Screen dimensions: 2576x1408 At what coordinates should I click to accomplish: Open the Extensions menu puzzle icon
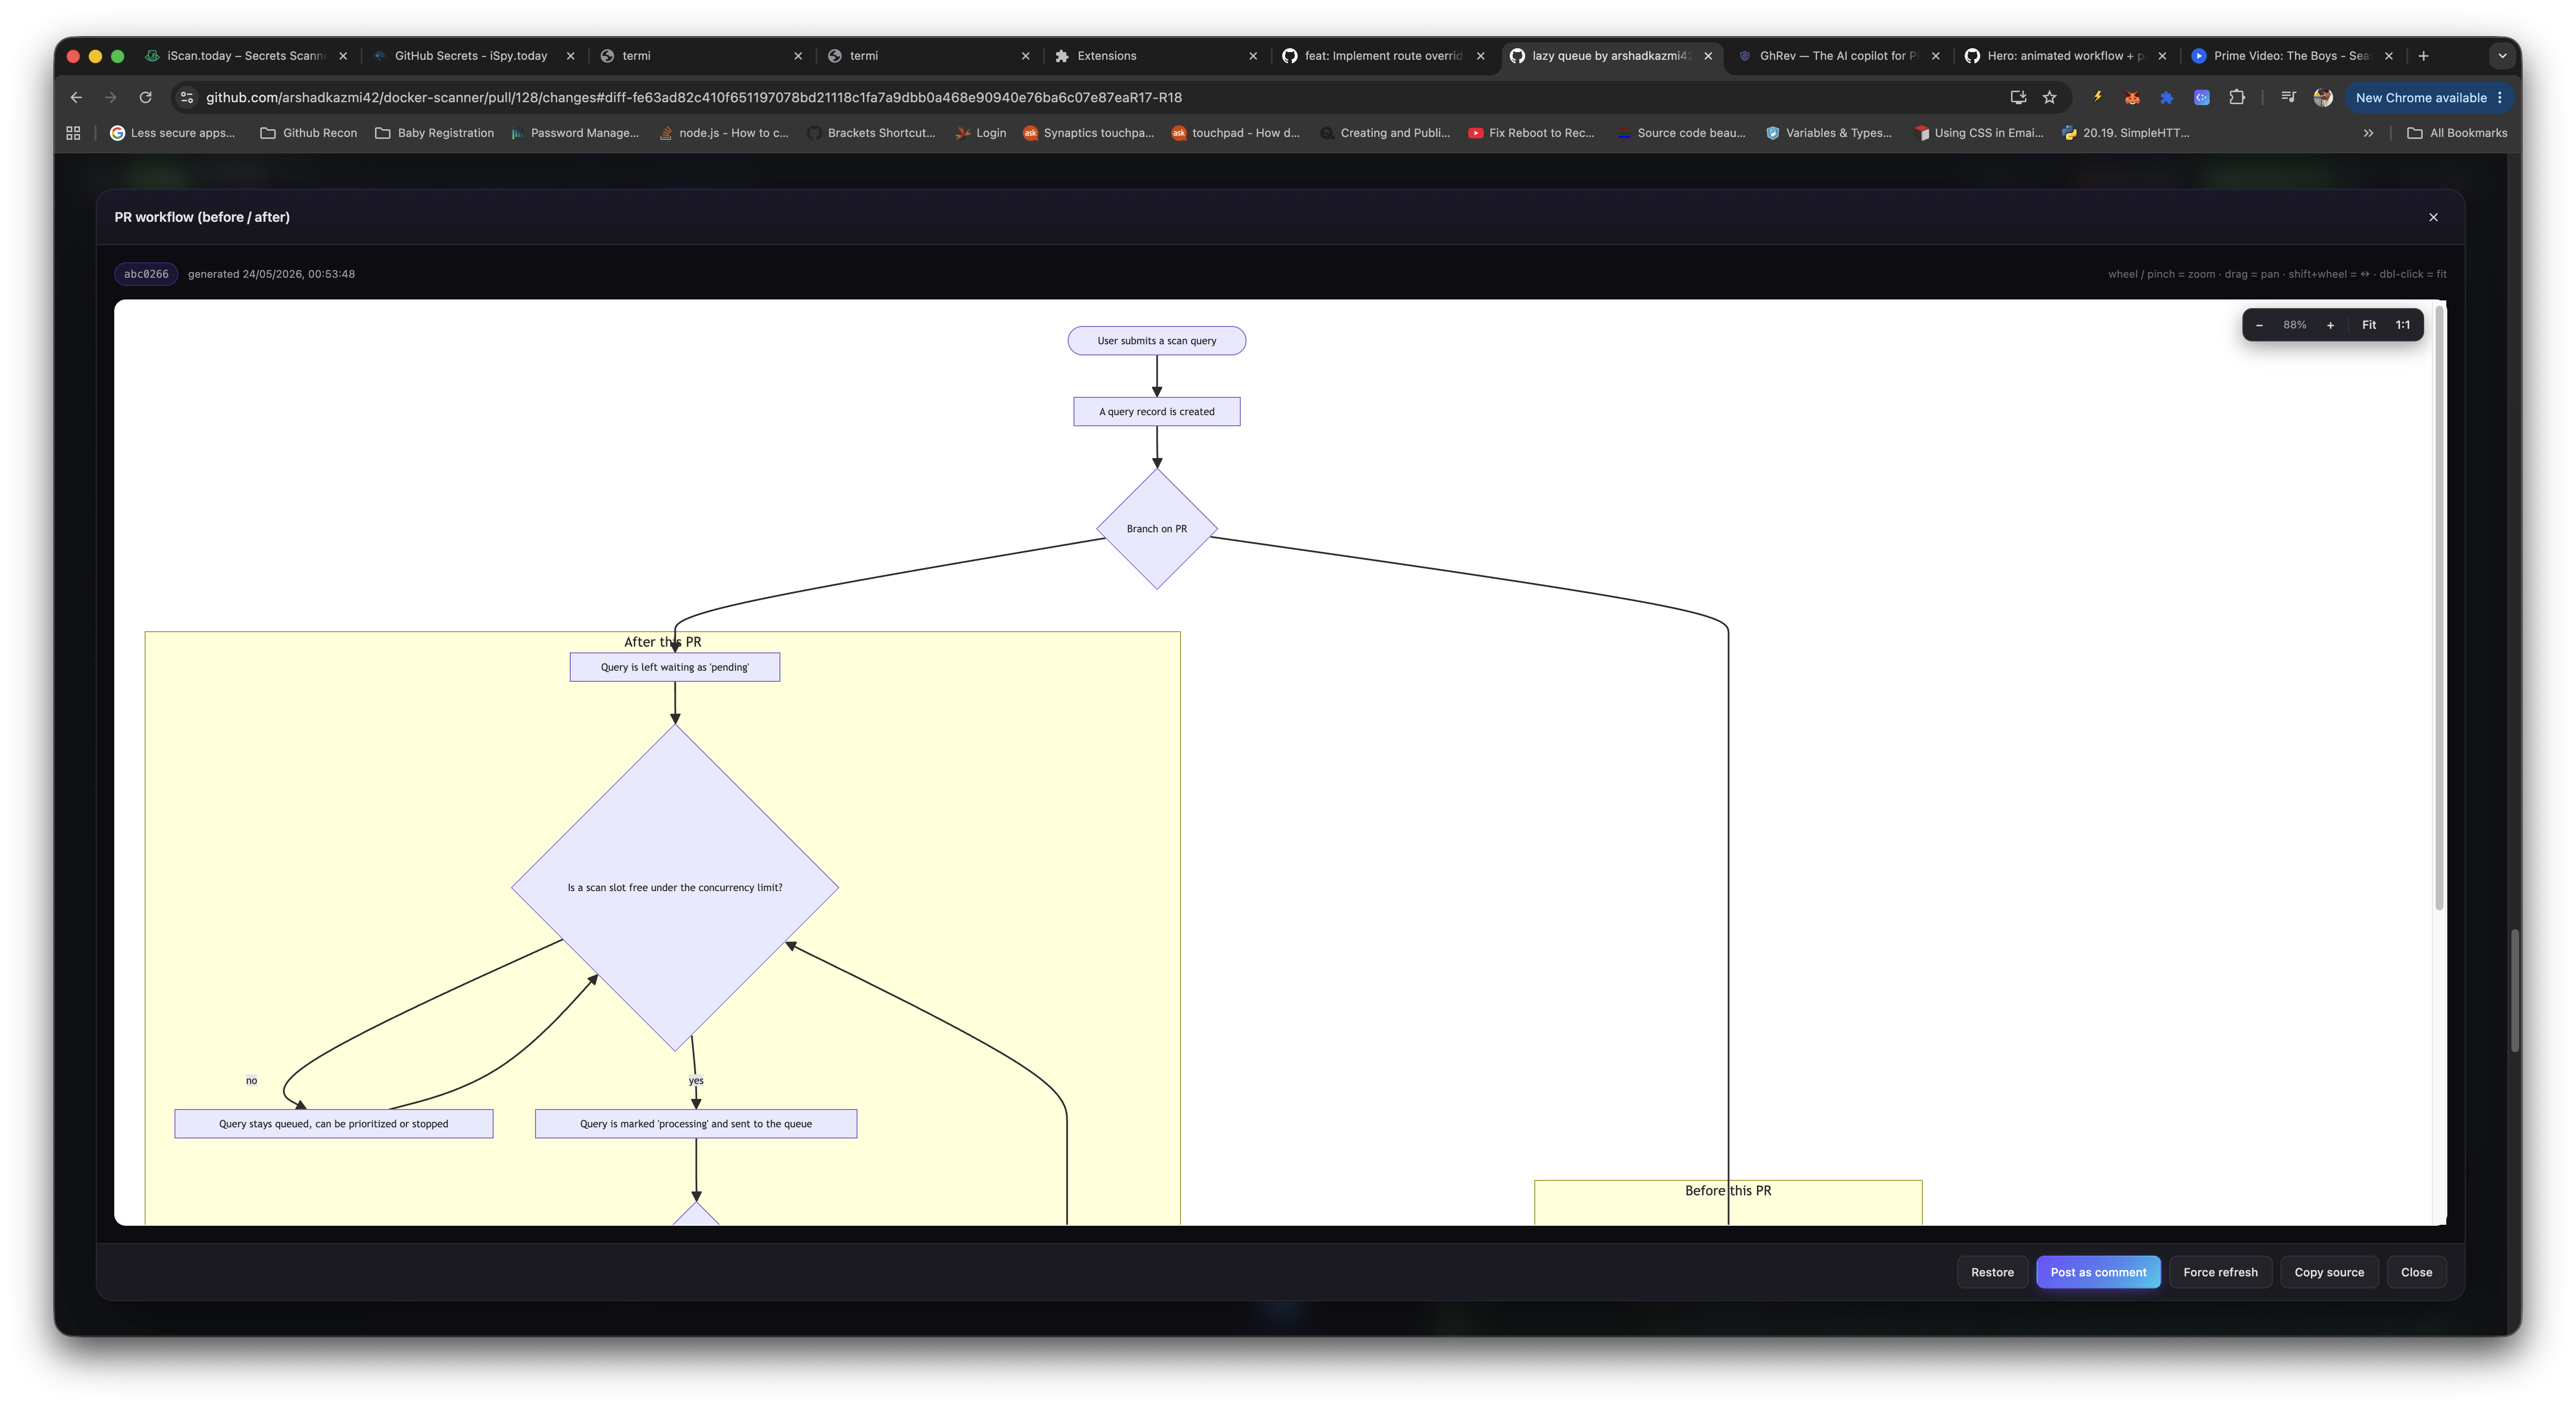[x=2237, y=97]
